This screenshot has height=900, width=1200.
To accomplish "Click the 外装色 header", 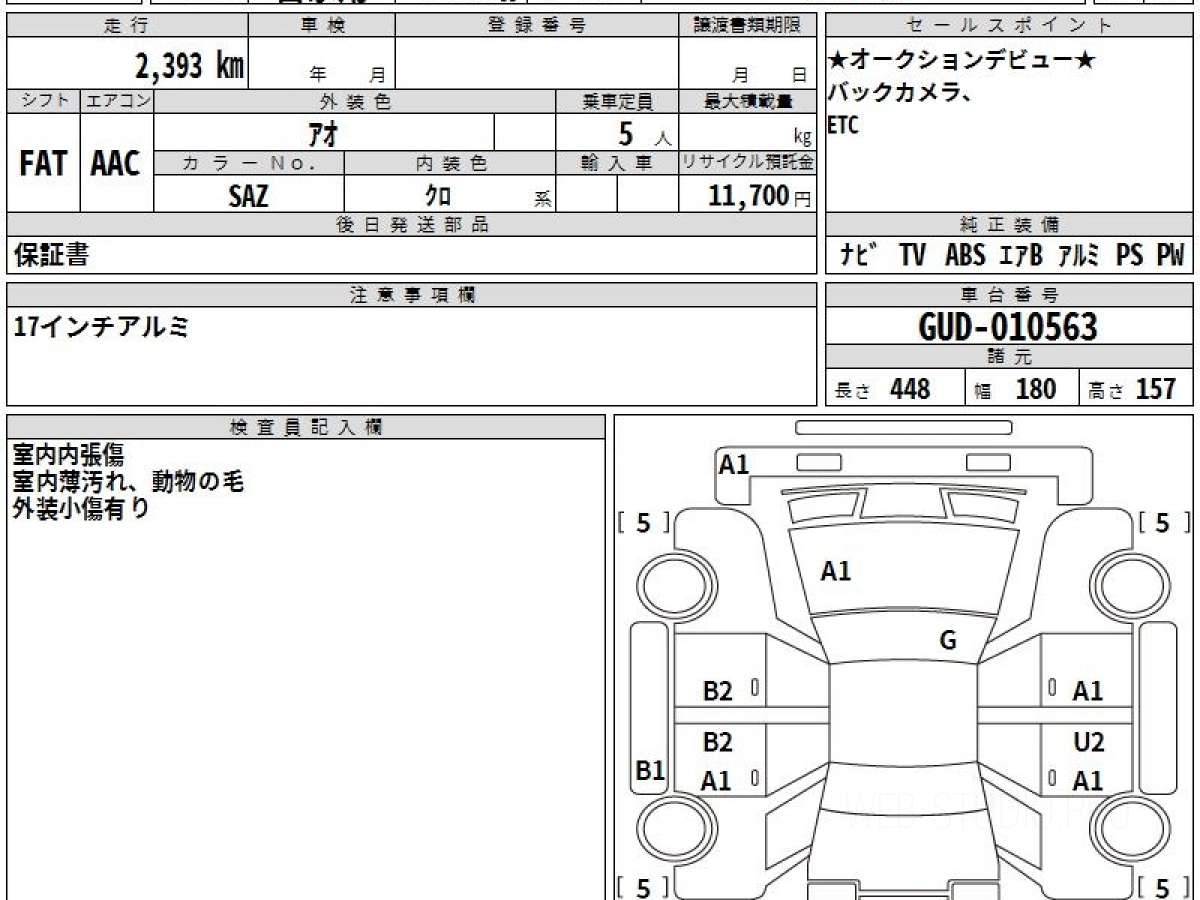I will (x=355, y=101).
